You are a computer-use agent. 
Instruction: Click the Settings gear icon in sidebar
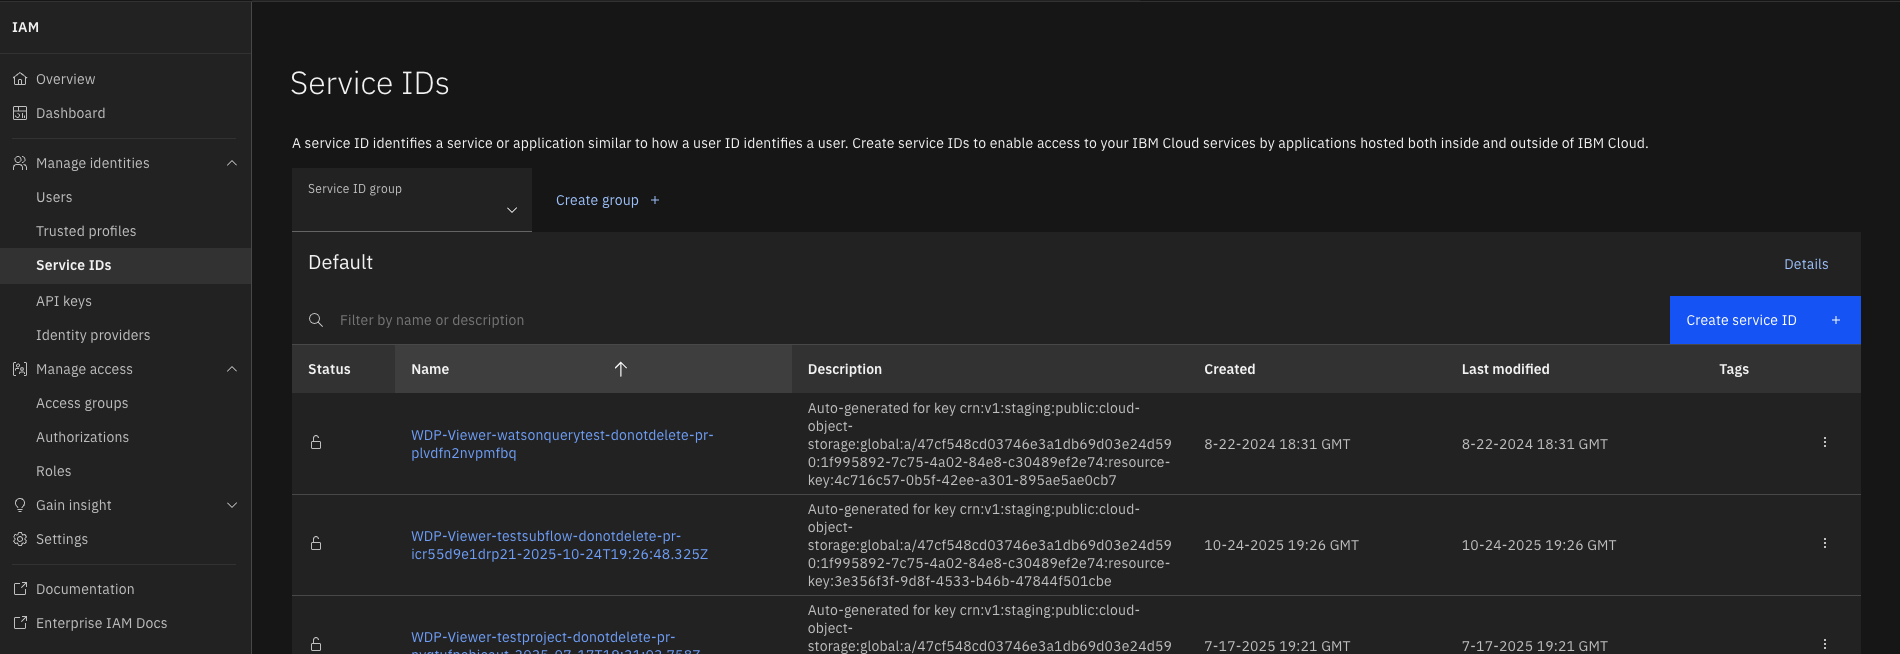pos(20,539)
